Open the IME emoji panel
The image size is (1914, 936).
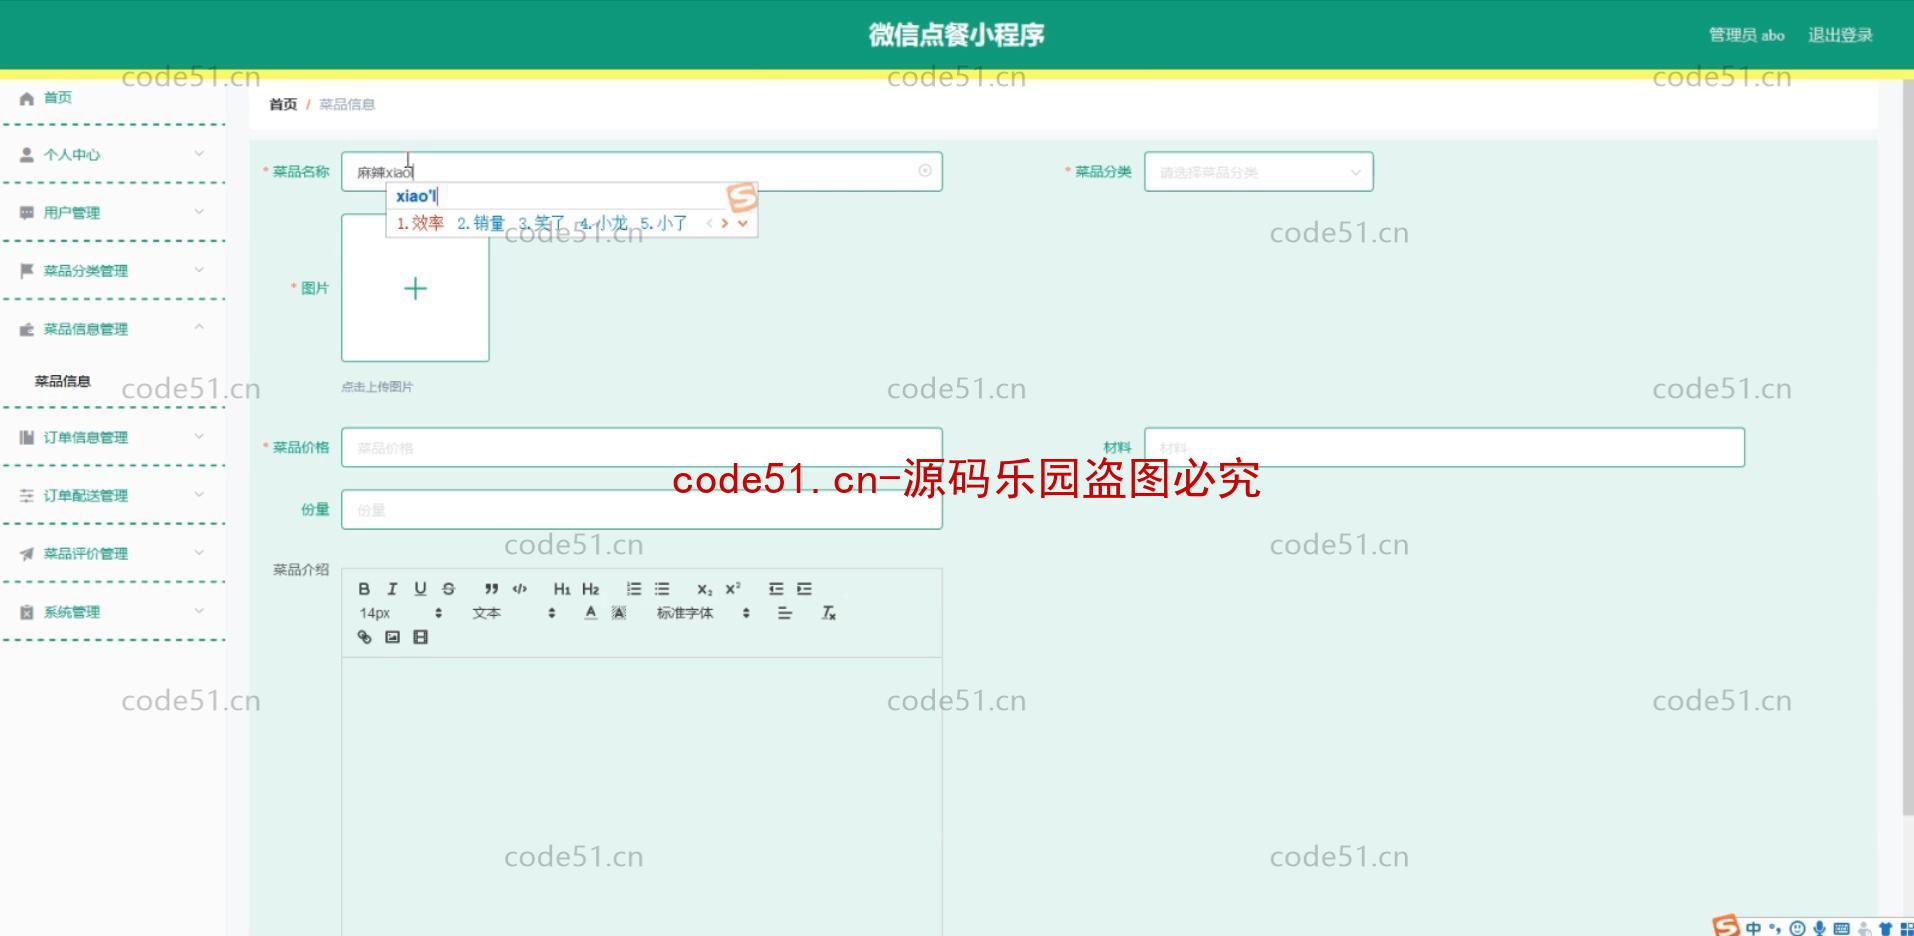tap(1797, 928)
